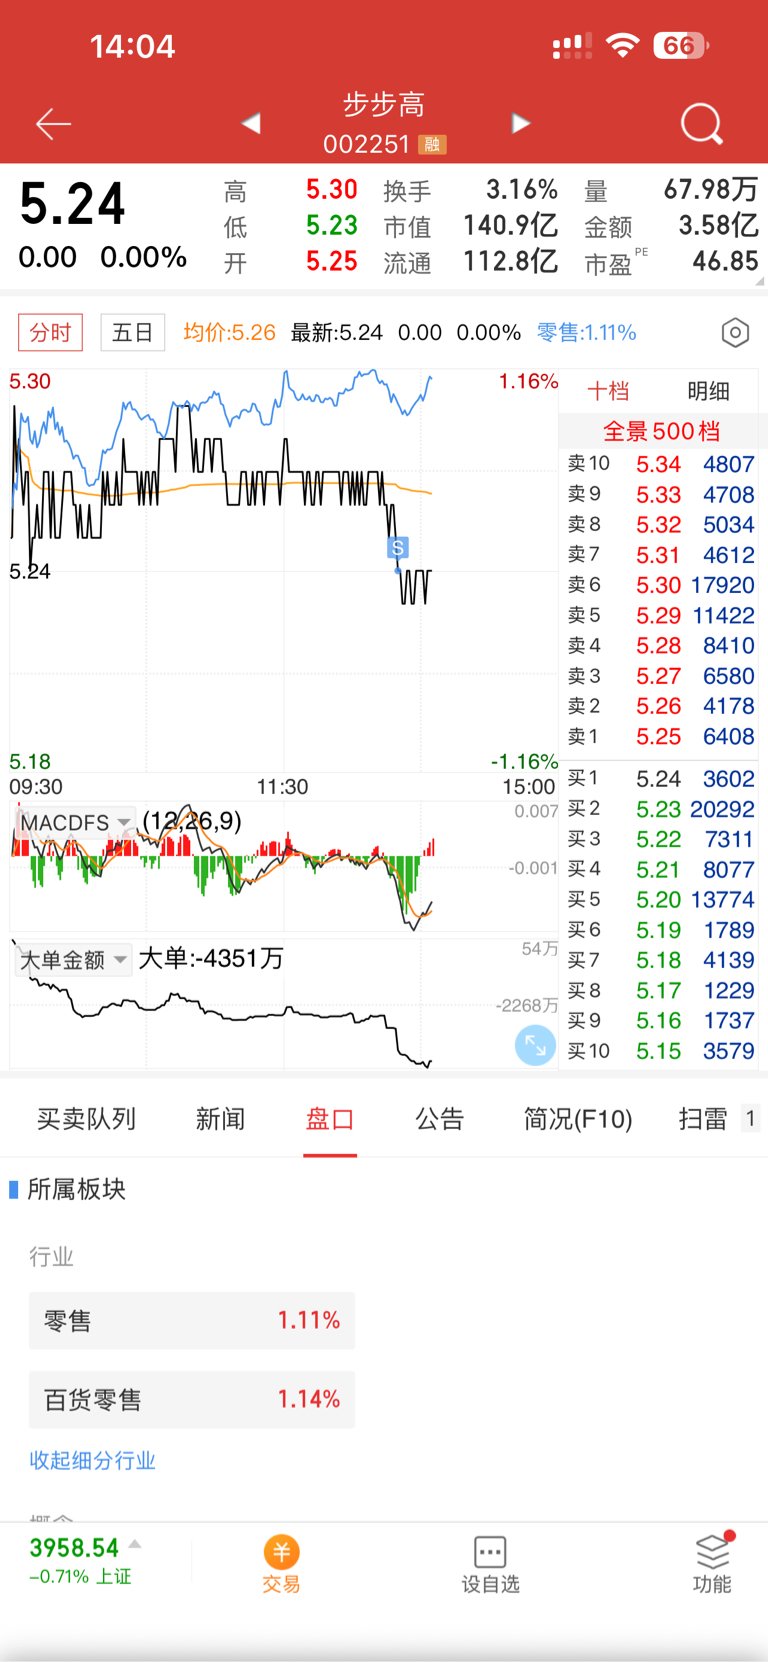The image size is (768, 1662).
Task: Tap stock name 步步高 title
Action: [x=384, y=104]
